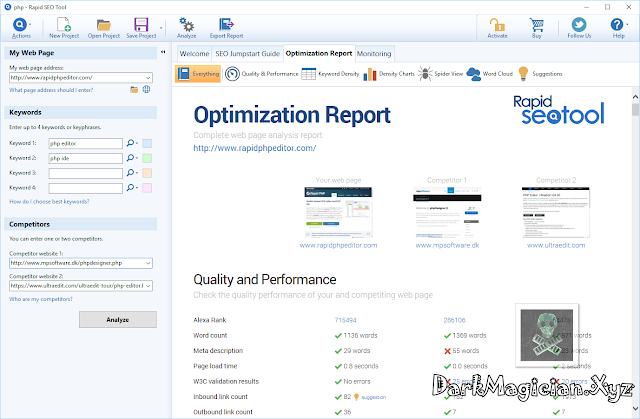The image size is (640, 419).
Task: Expand the Save Project dropdown arrow
Action: click(161, 28)
